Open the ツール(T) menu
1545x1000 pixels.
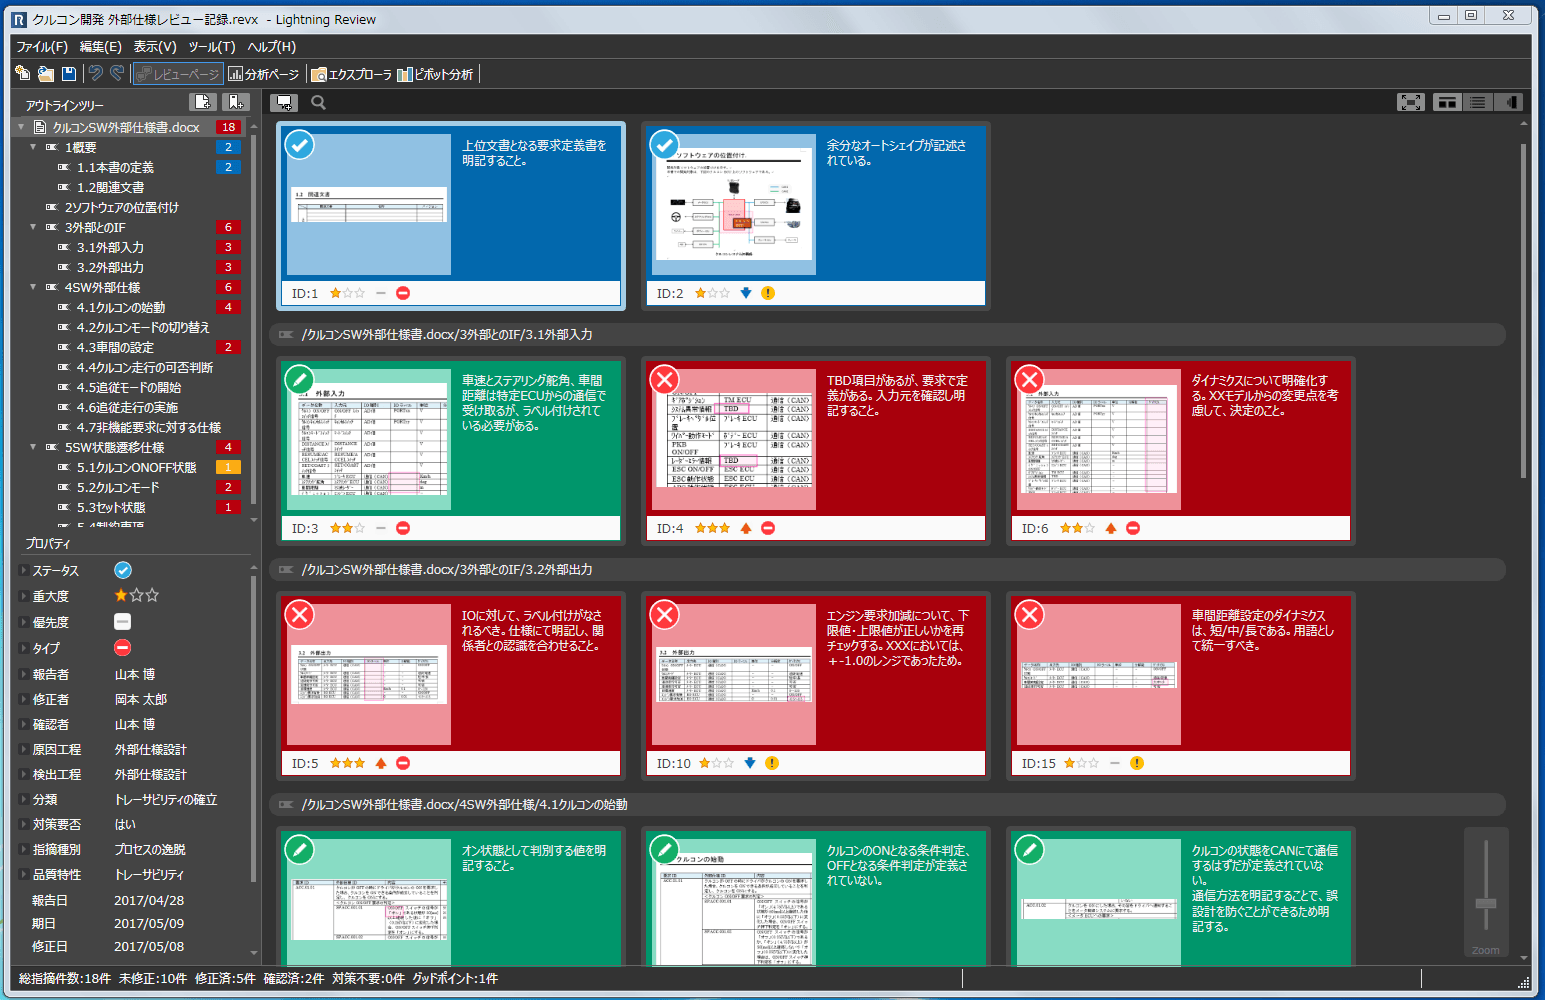211,47
